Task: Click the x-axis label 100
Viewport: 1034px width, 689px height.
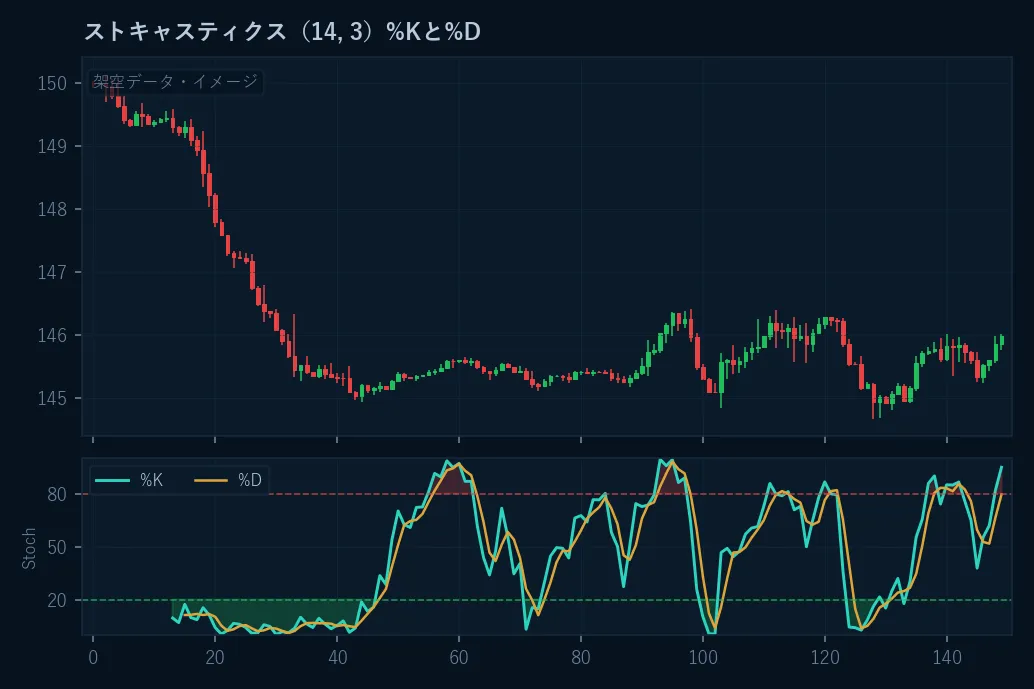Action: click(x=703, y=657)
